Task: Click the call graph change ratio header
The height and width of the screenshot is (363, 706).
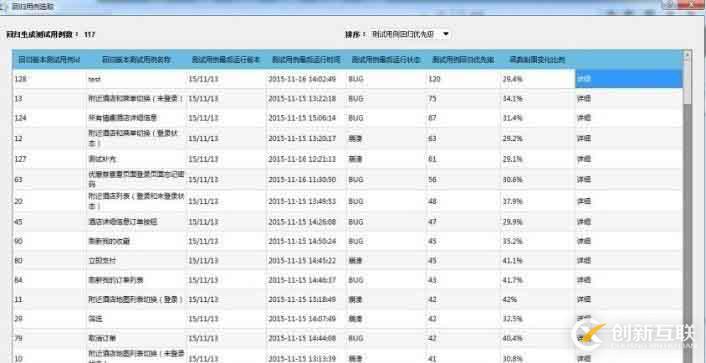Action: (538, 59)
